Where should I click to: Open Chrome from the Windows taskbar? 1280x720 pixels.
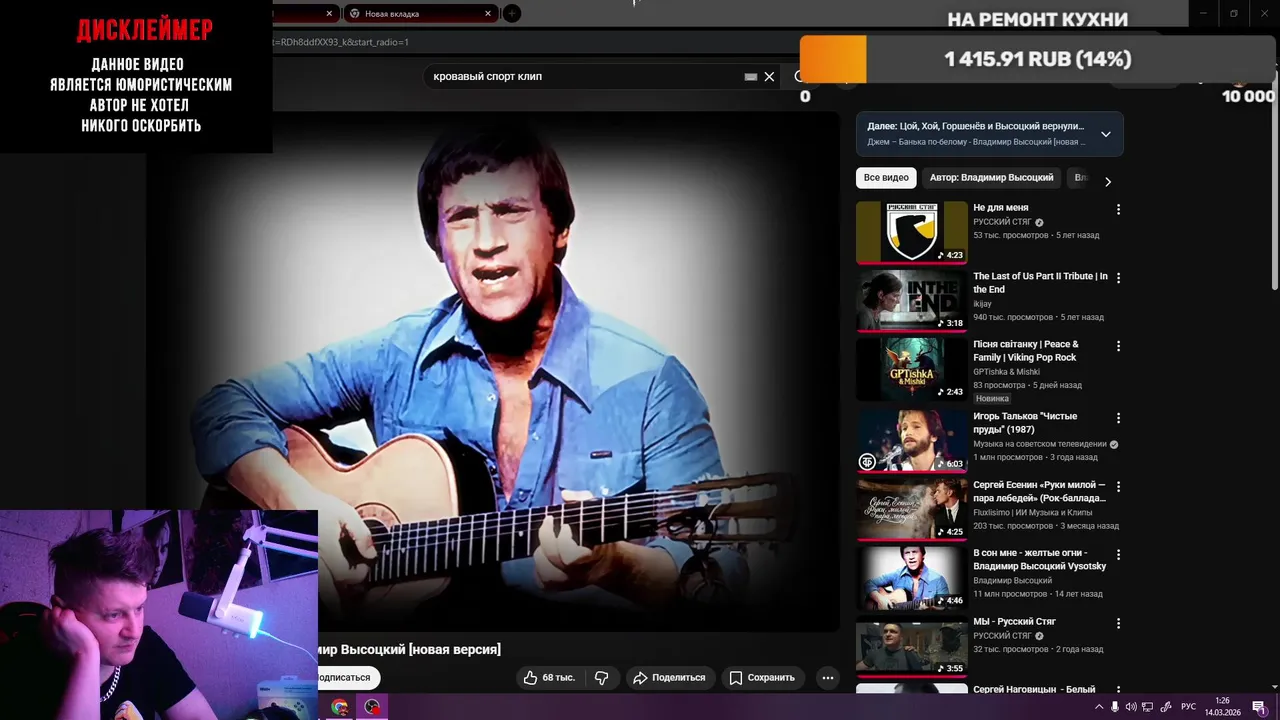[340, 707]
